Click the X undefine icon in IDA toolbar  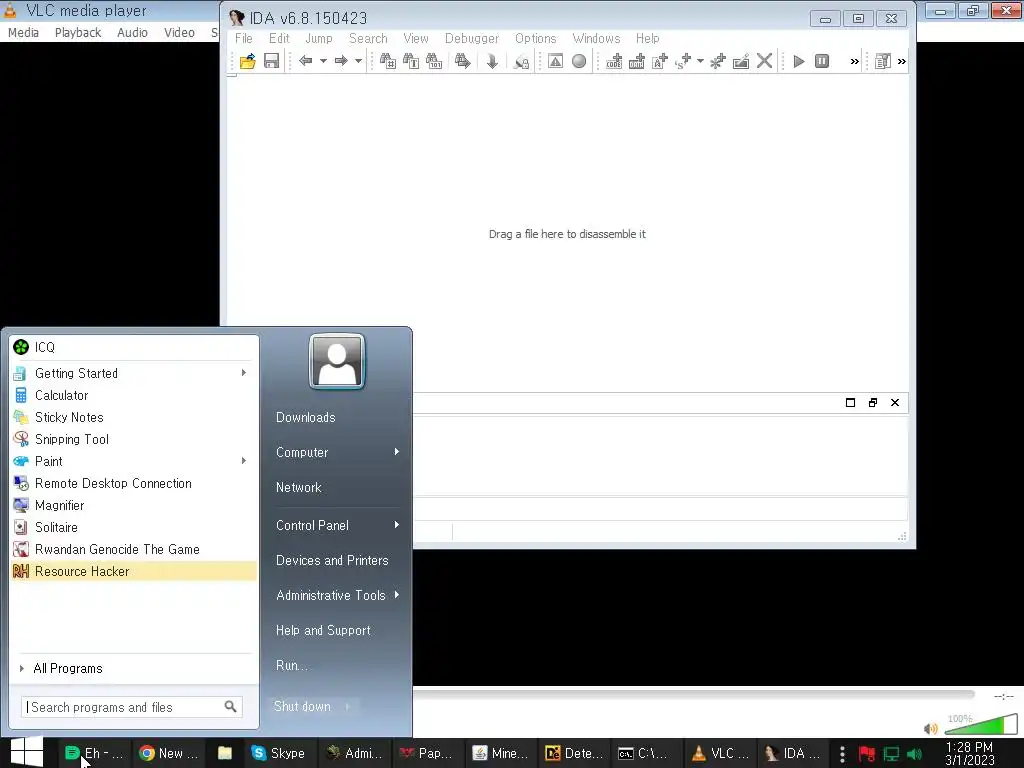[x=764, y=61]
